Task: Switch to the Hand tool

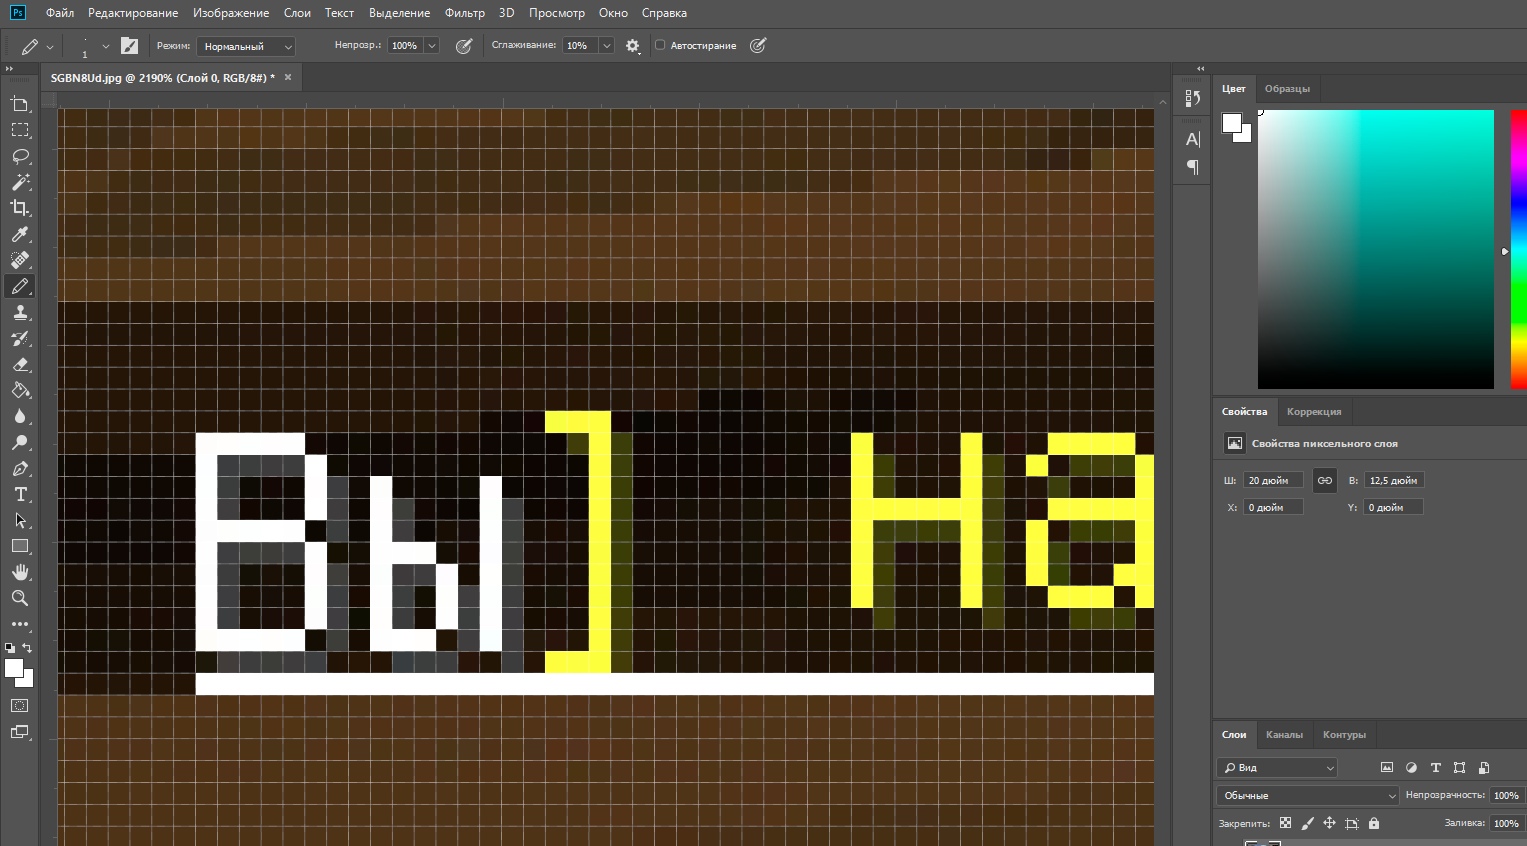Action: (x=20, y=572)
